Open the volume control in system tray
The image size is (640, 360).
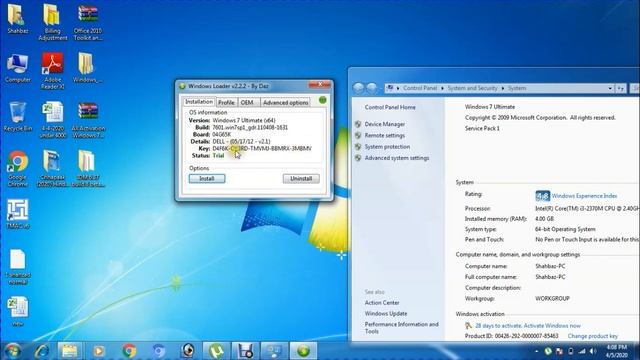[x=593, y=351]
